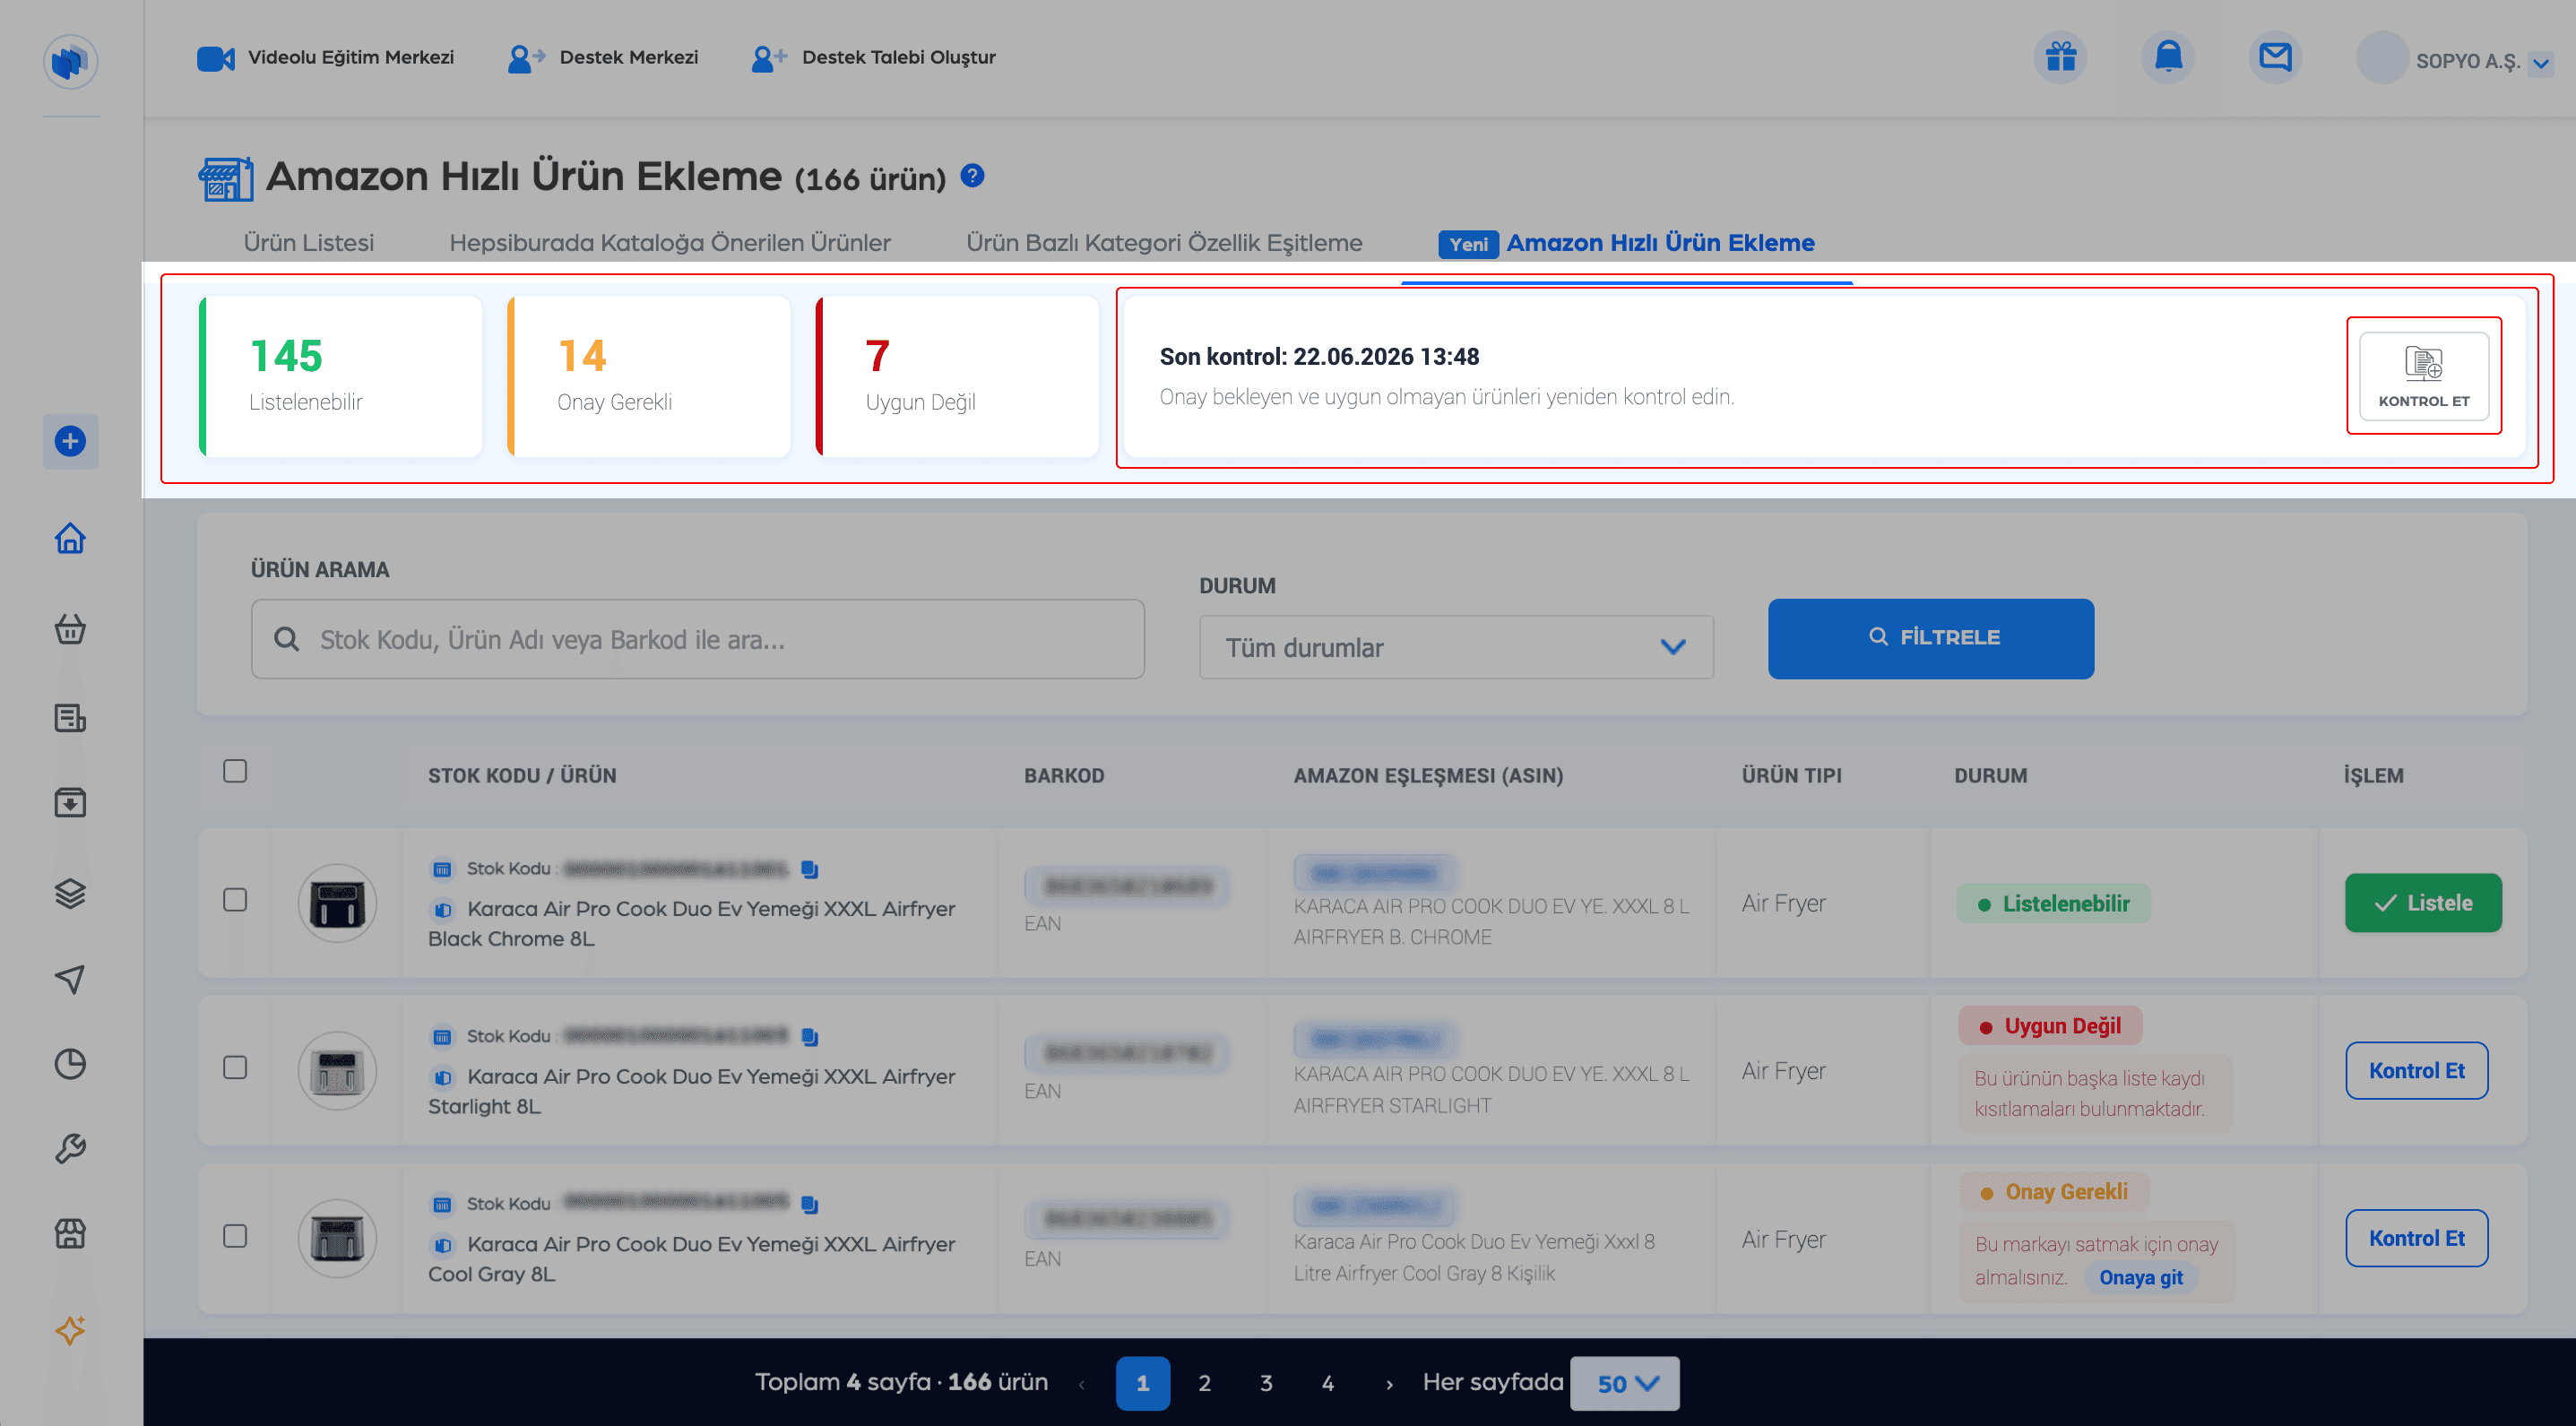Click the Listelenebilir status badge
This screenshot has width=2576, height=1426.
(x=2053, y=904)
